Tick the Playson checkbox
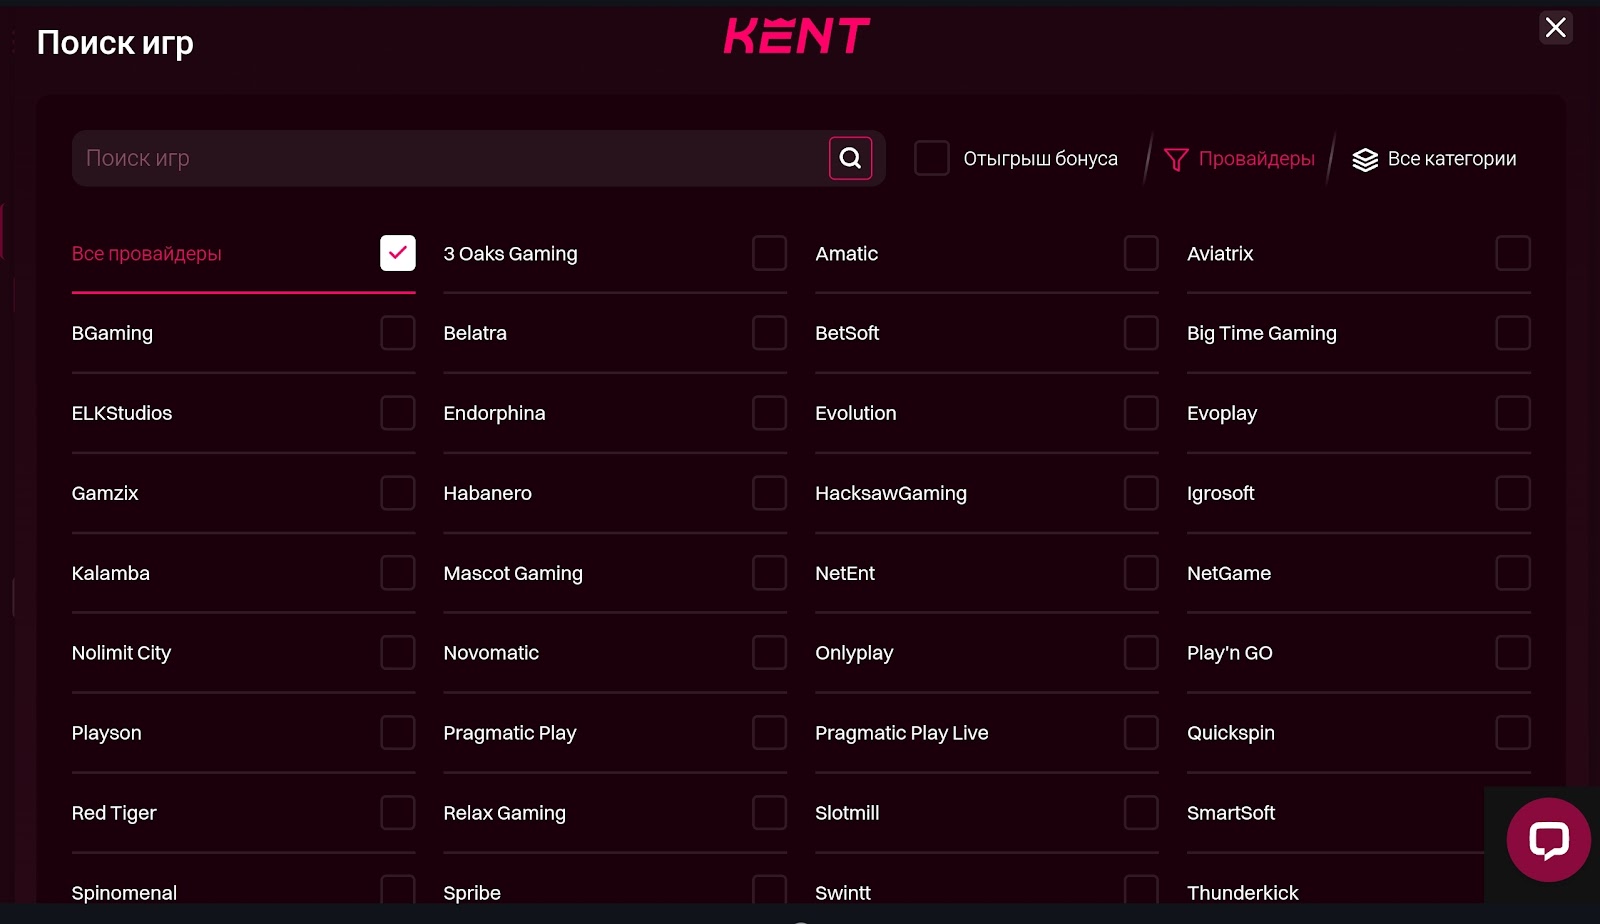 [398, 733]
